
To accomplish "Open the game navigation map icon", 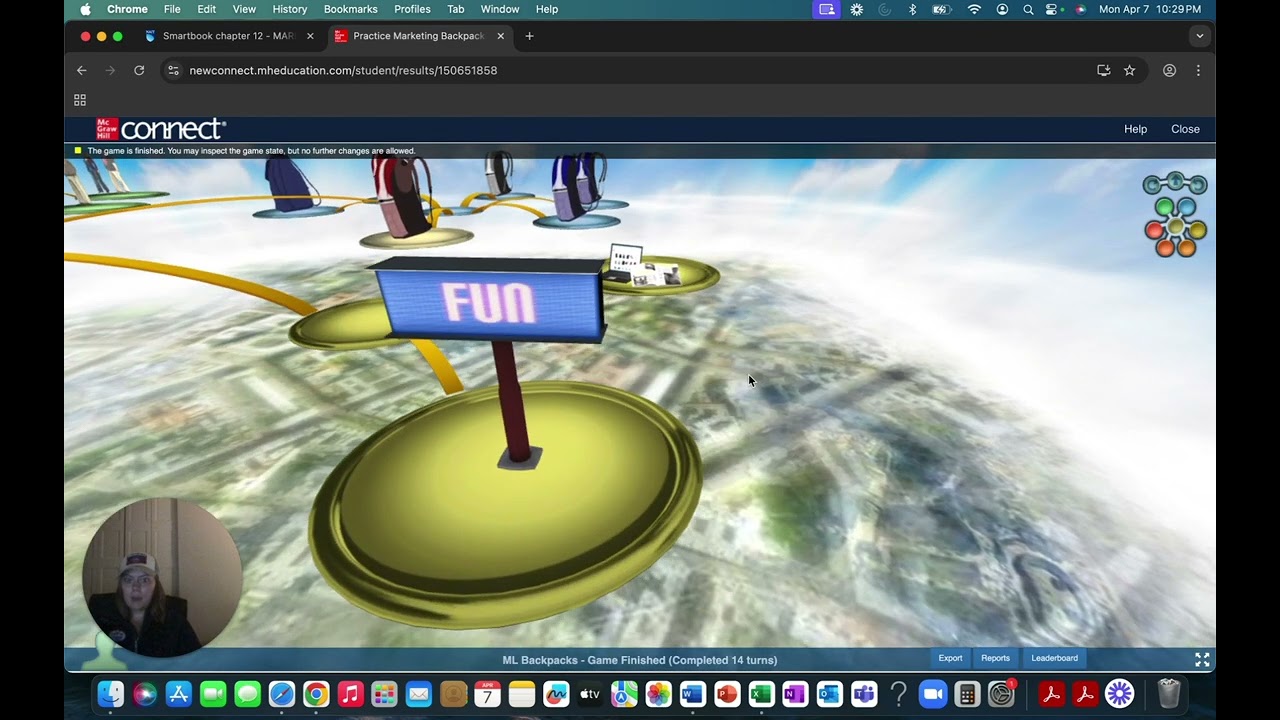I will pyautogui.click(x=1175, y=214).
